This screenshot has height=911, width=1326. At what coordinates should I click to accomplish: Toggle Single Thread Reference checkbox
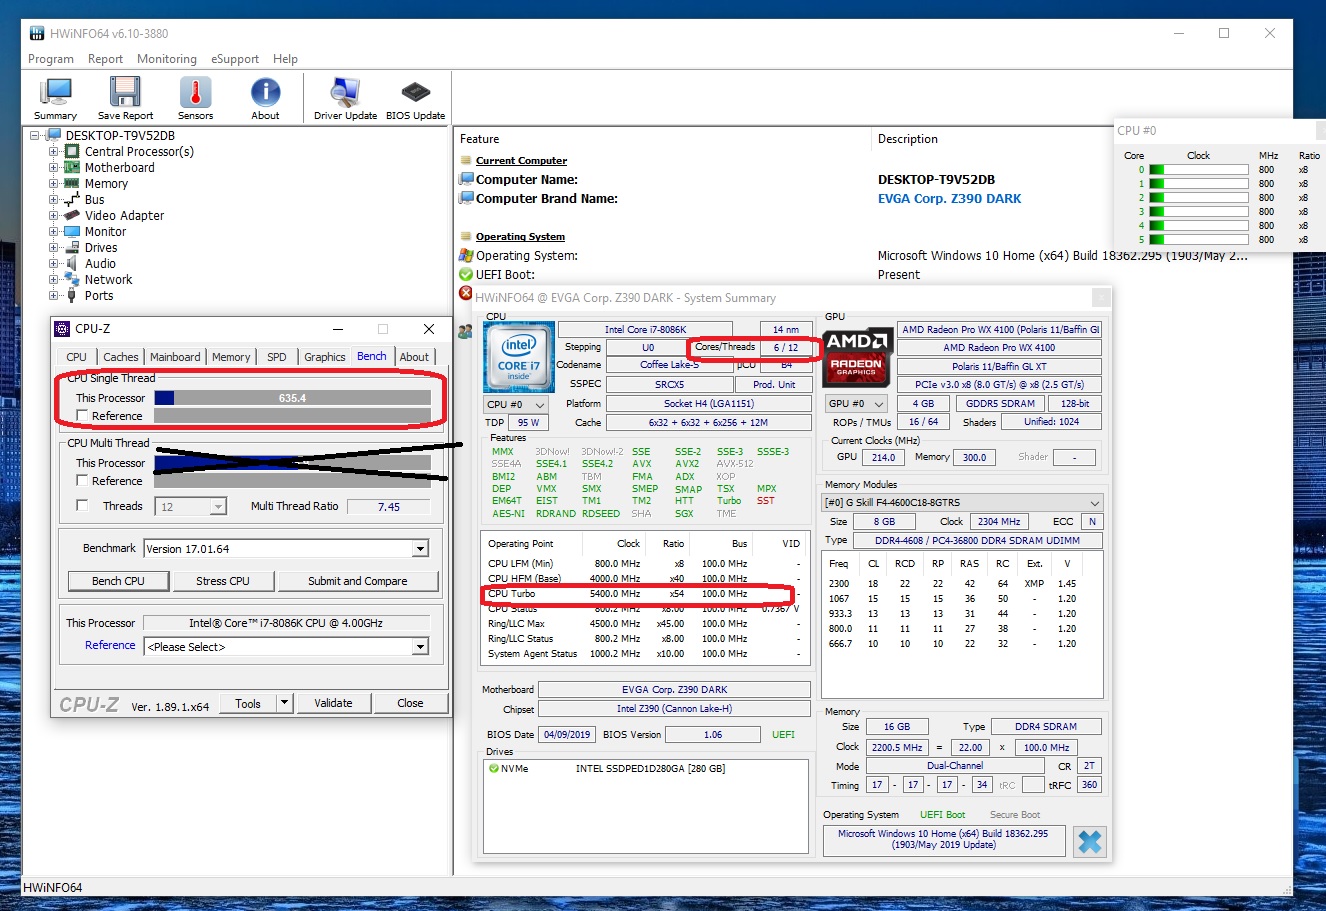click(x=83, y=416)
